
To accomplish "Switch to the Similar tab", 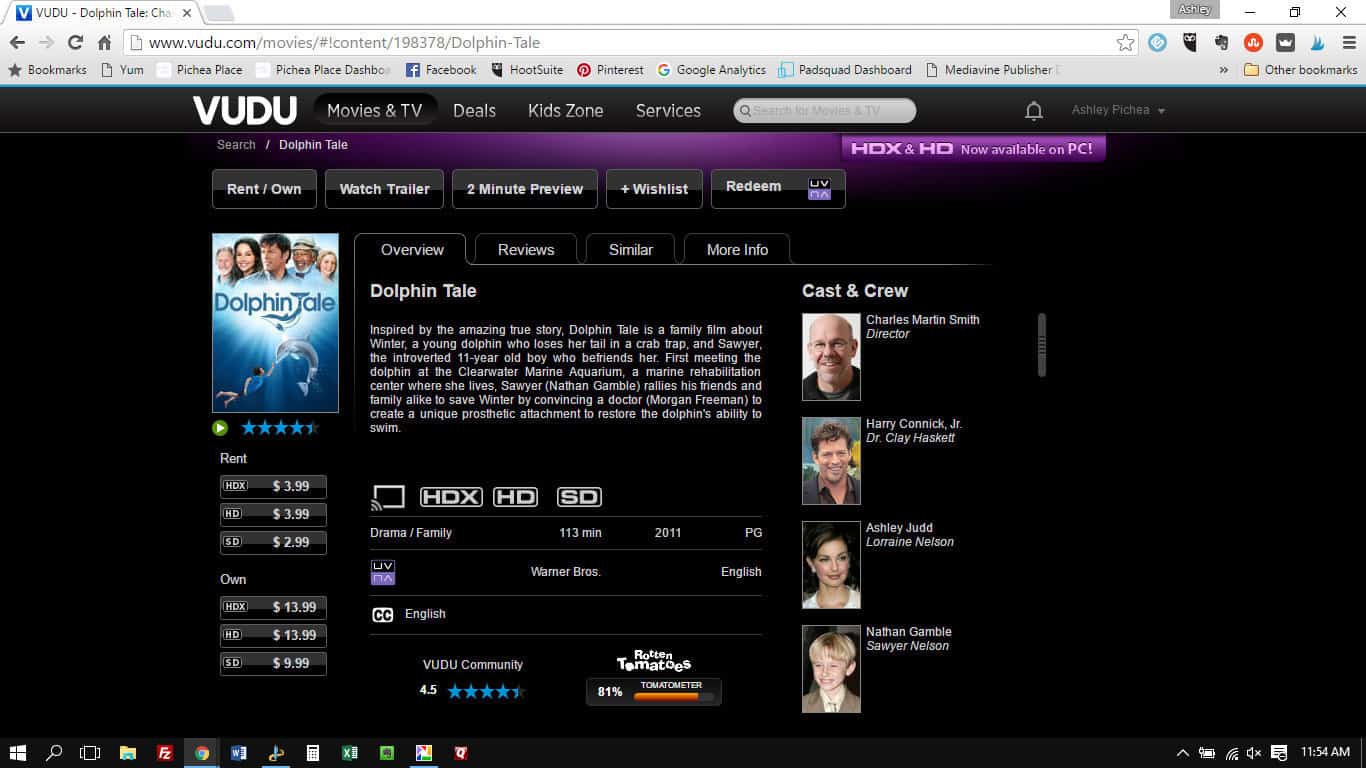I will (631, 250).
